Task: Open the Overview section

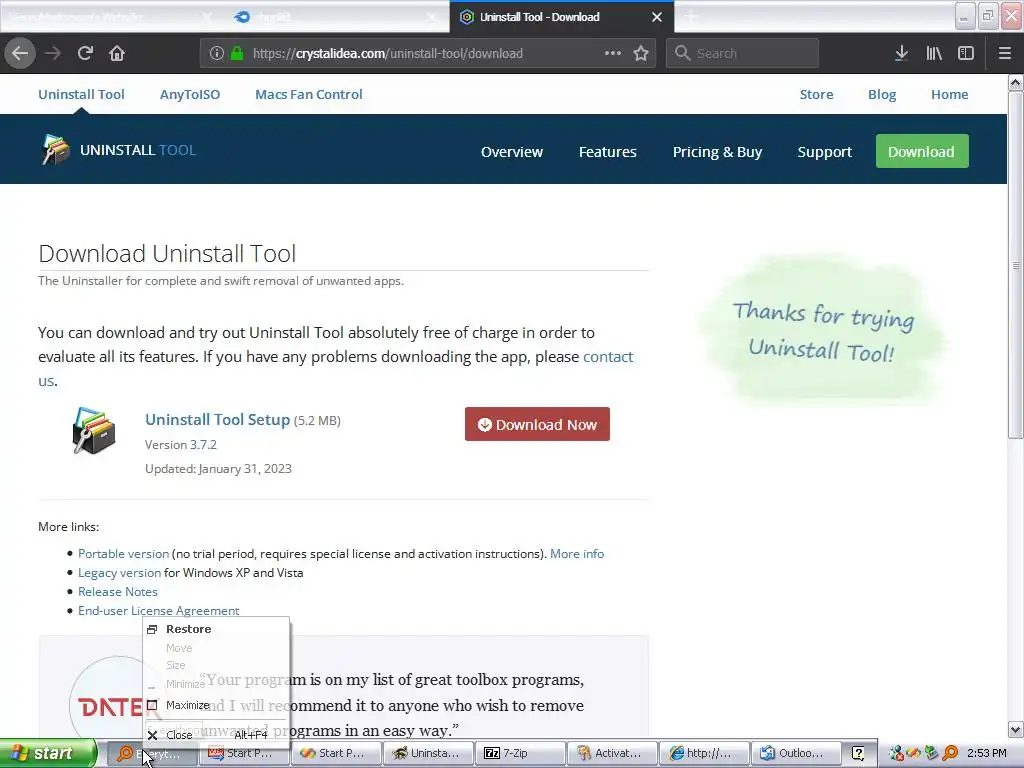Action: pyautogui.click(x=512, y=152)
